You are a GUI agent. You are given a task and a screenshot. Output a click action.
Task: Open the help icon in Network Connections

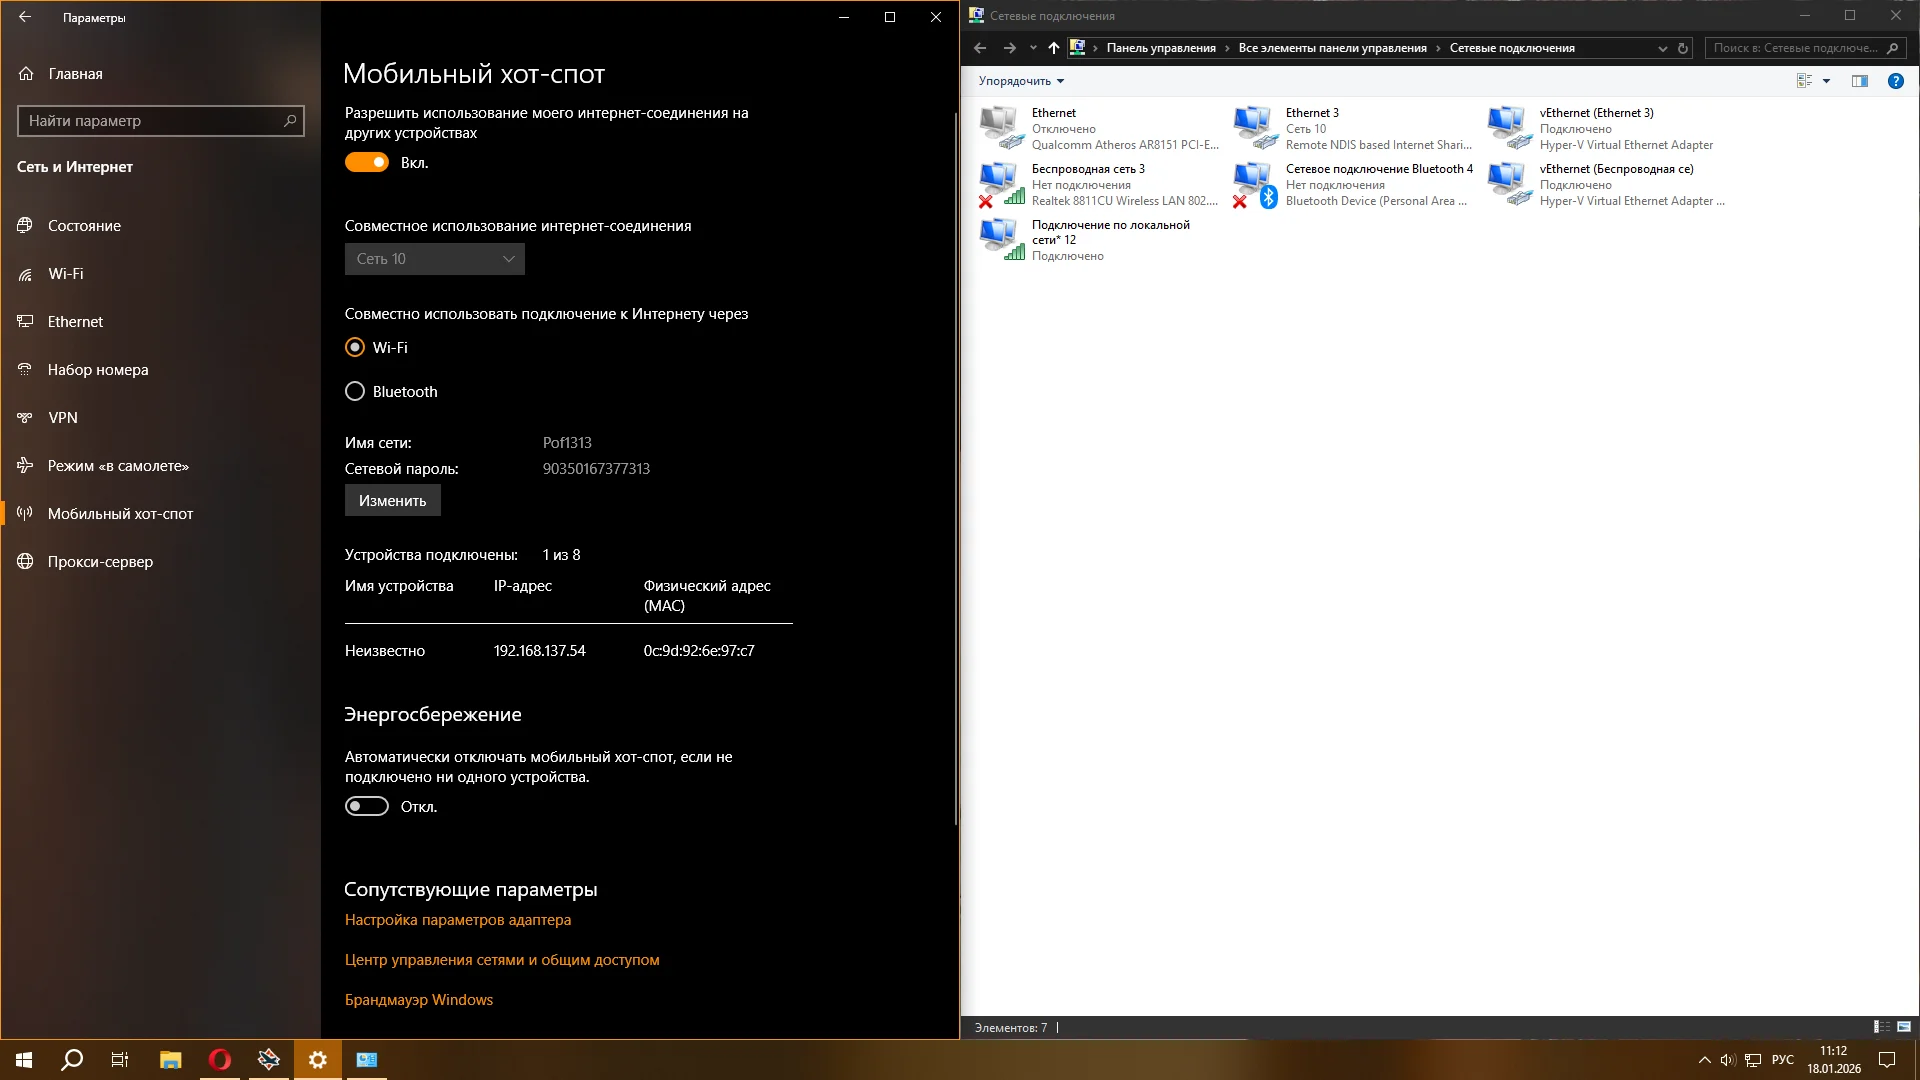[1895, 81]
